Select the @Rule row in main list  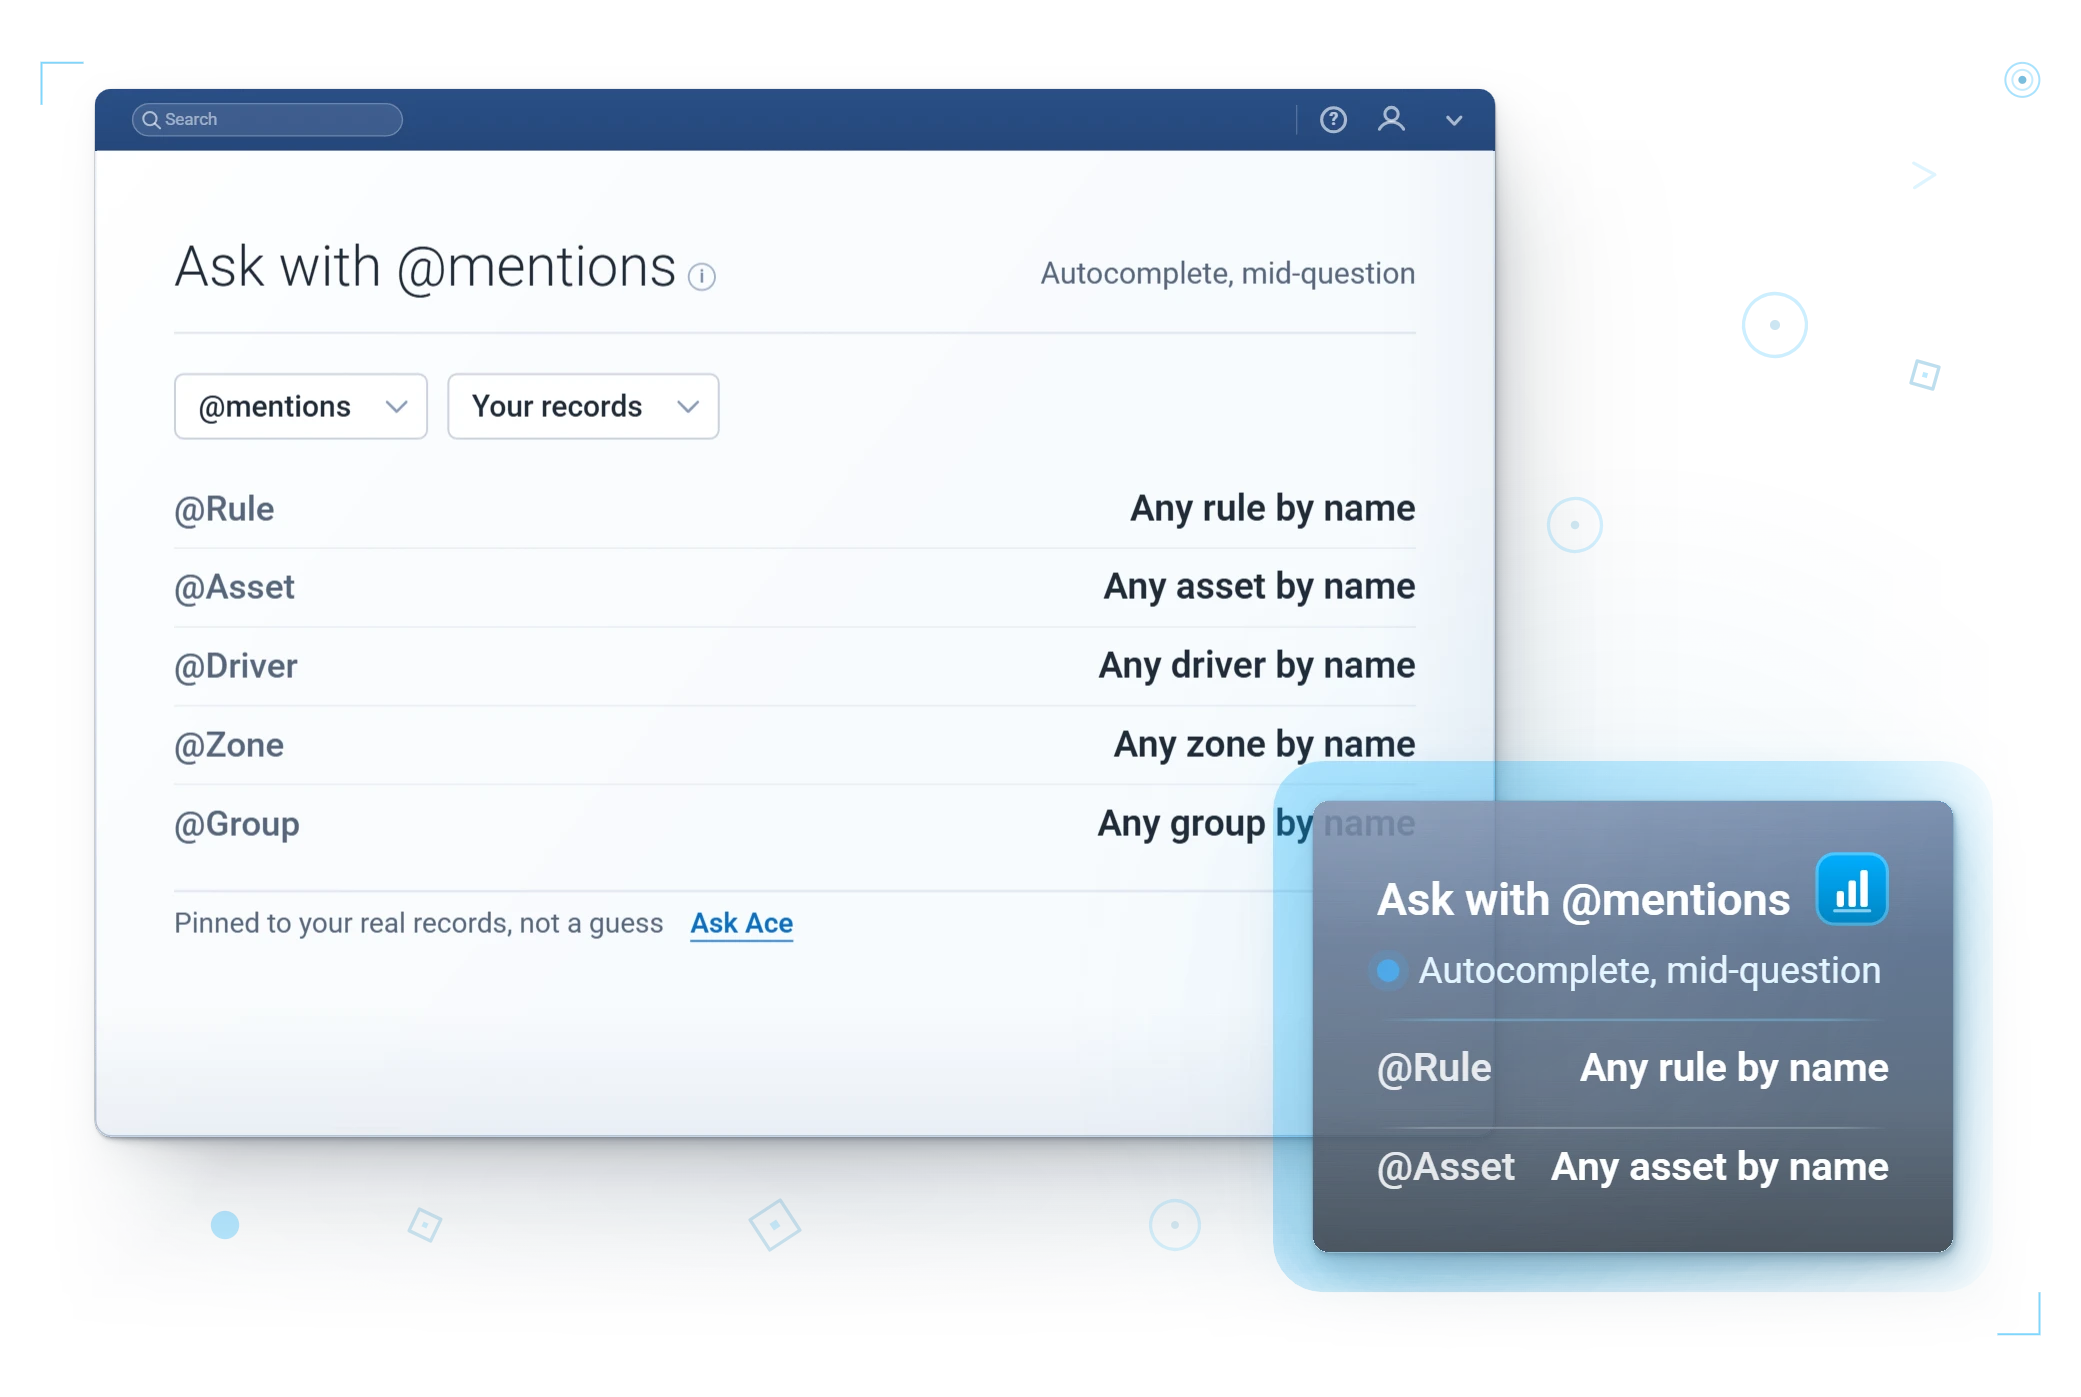pos(794,509)
